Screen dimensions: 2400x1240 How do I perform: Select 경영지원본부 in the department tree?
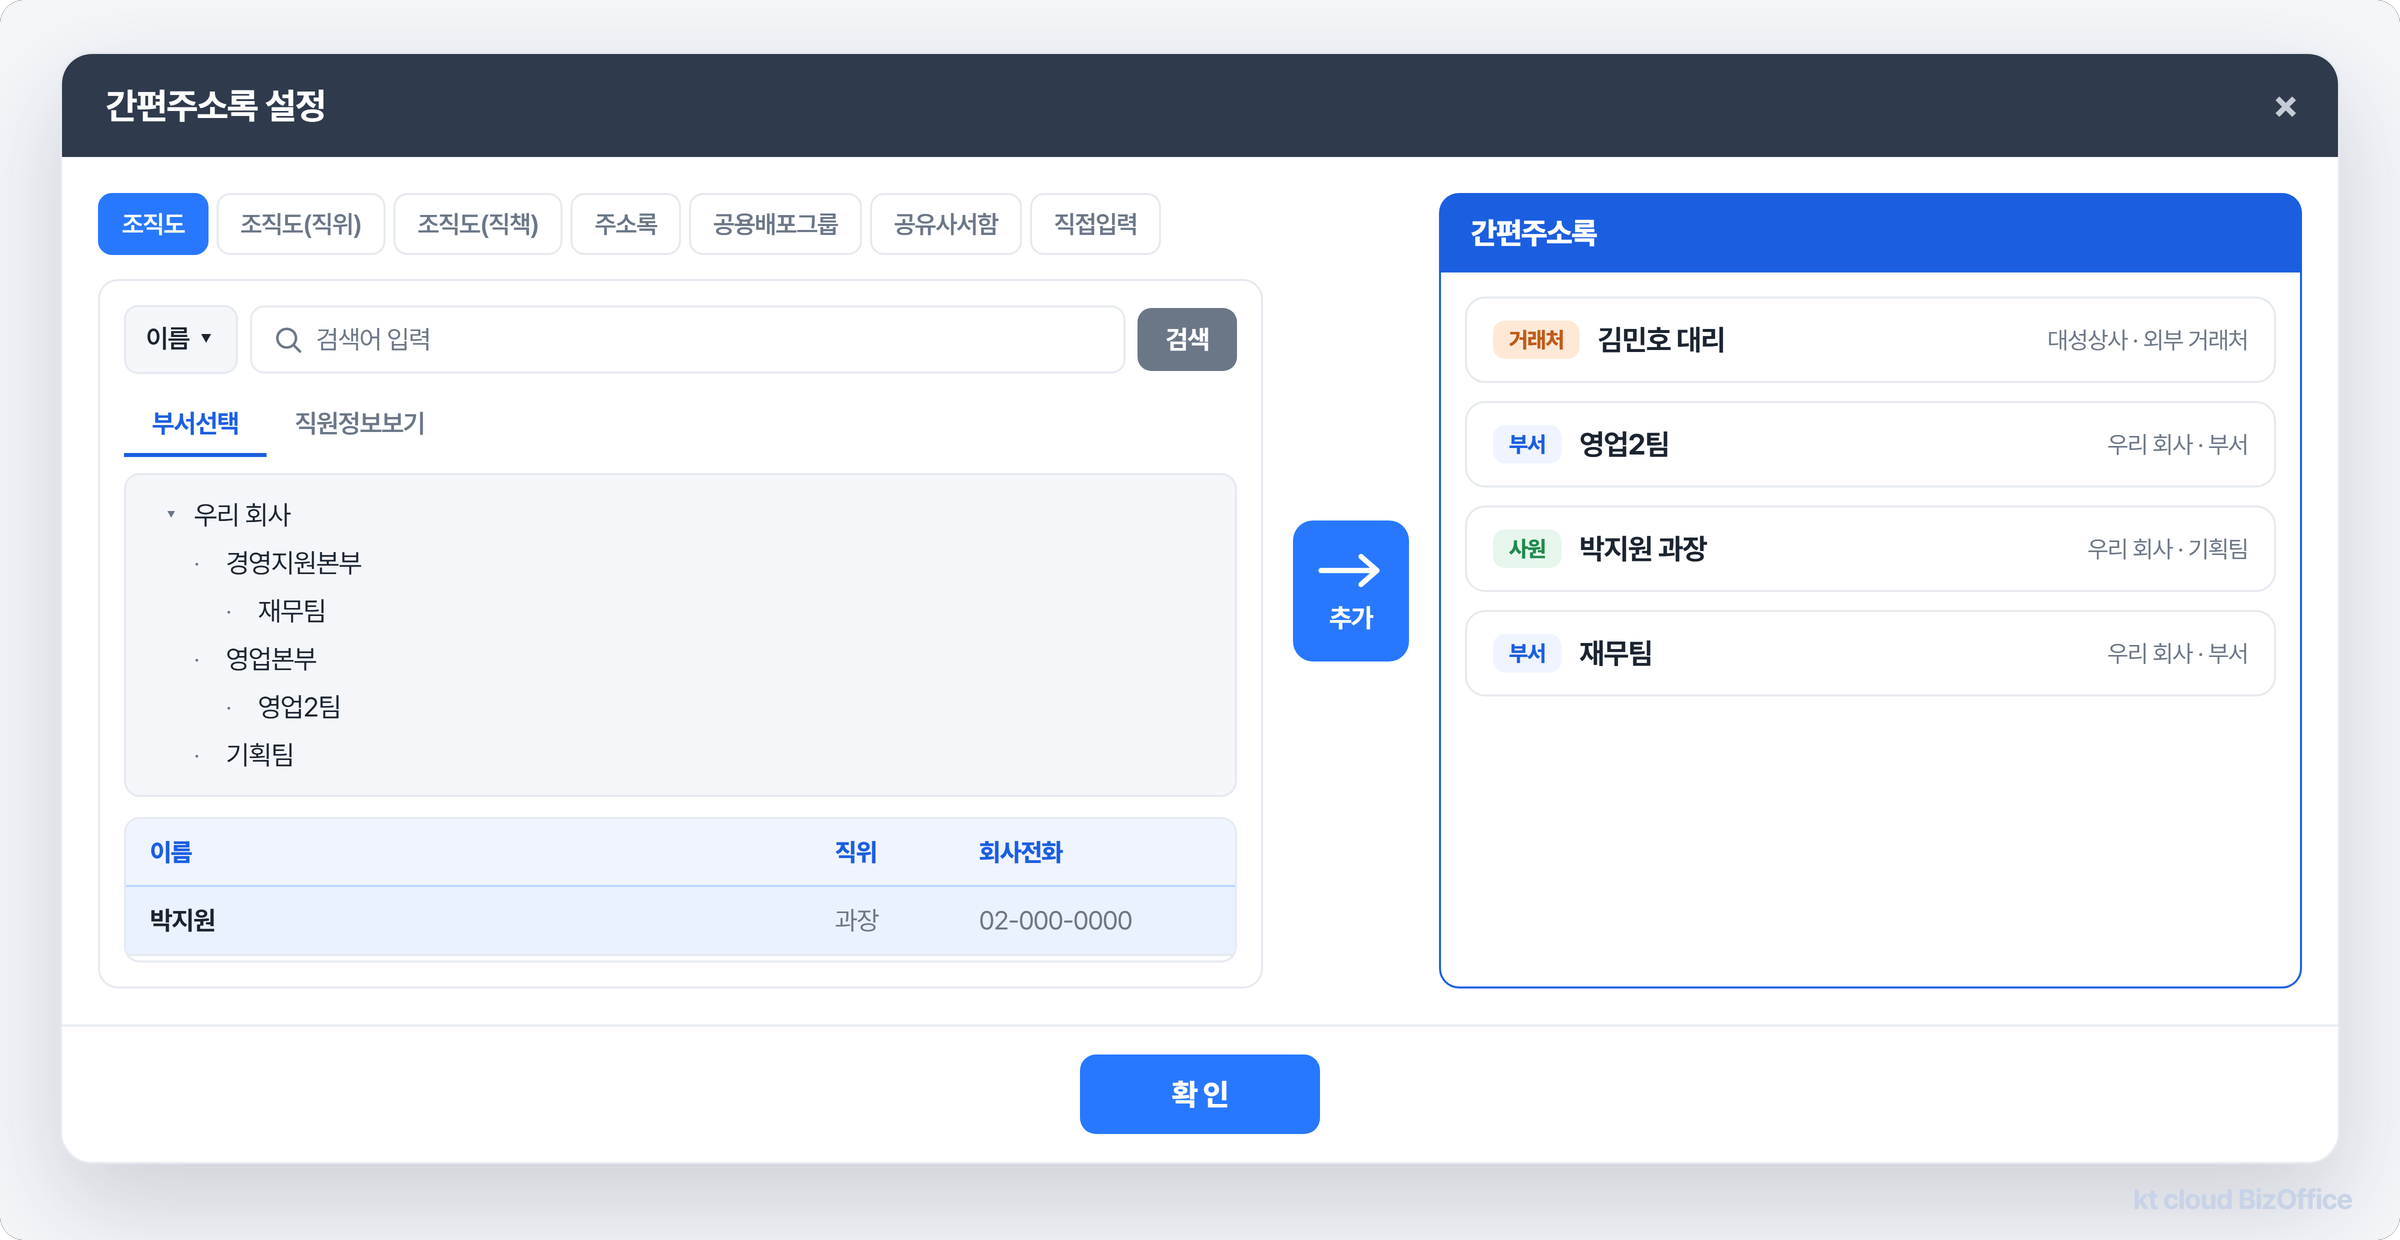point(294,563)
